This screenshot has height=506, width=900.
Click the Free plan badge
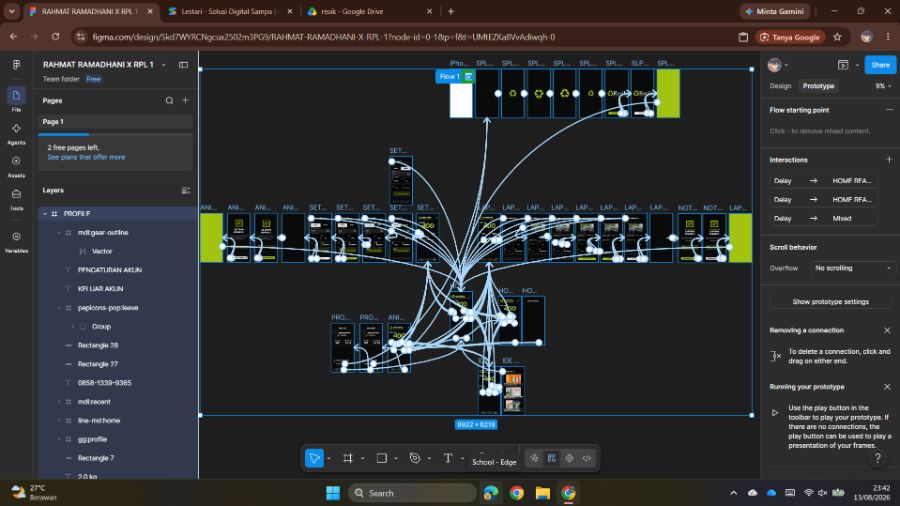(x=94, y=79)
